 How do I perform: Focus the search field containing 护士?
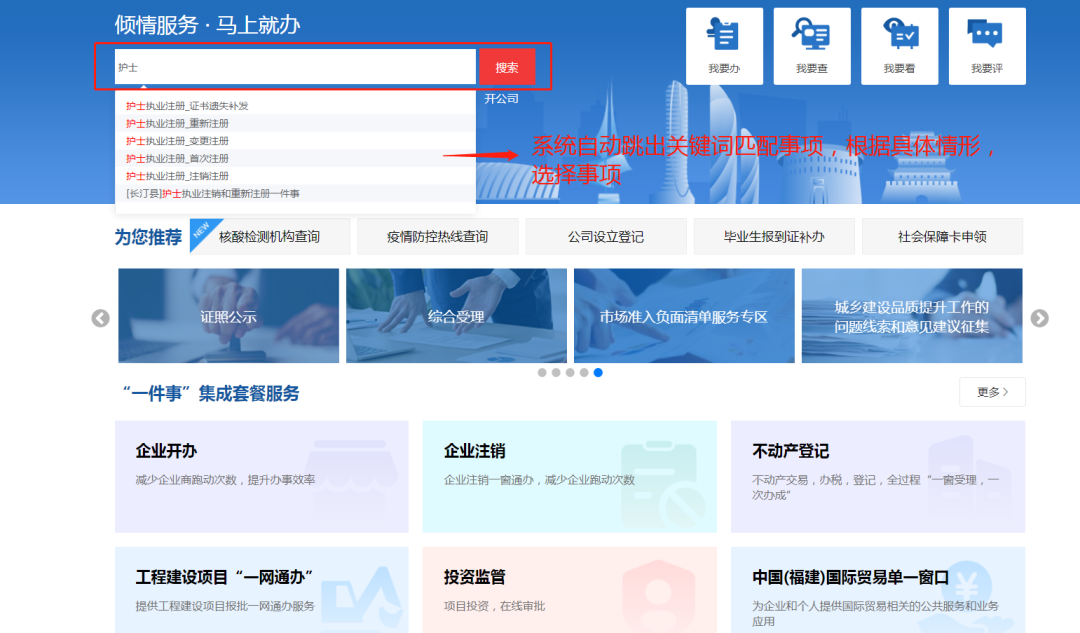295,67
